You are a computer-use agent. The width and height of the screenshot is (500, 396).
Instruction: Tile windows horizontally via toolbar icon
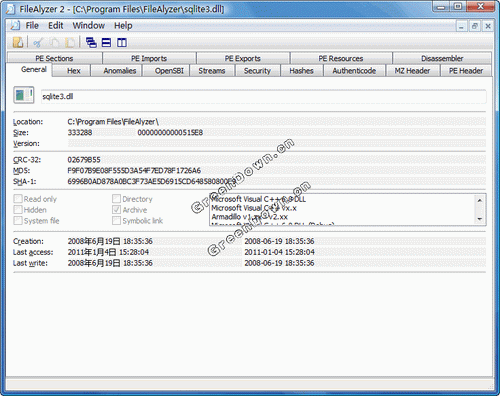click(106, 42)
